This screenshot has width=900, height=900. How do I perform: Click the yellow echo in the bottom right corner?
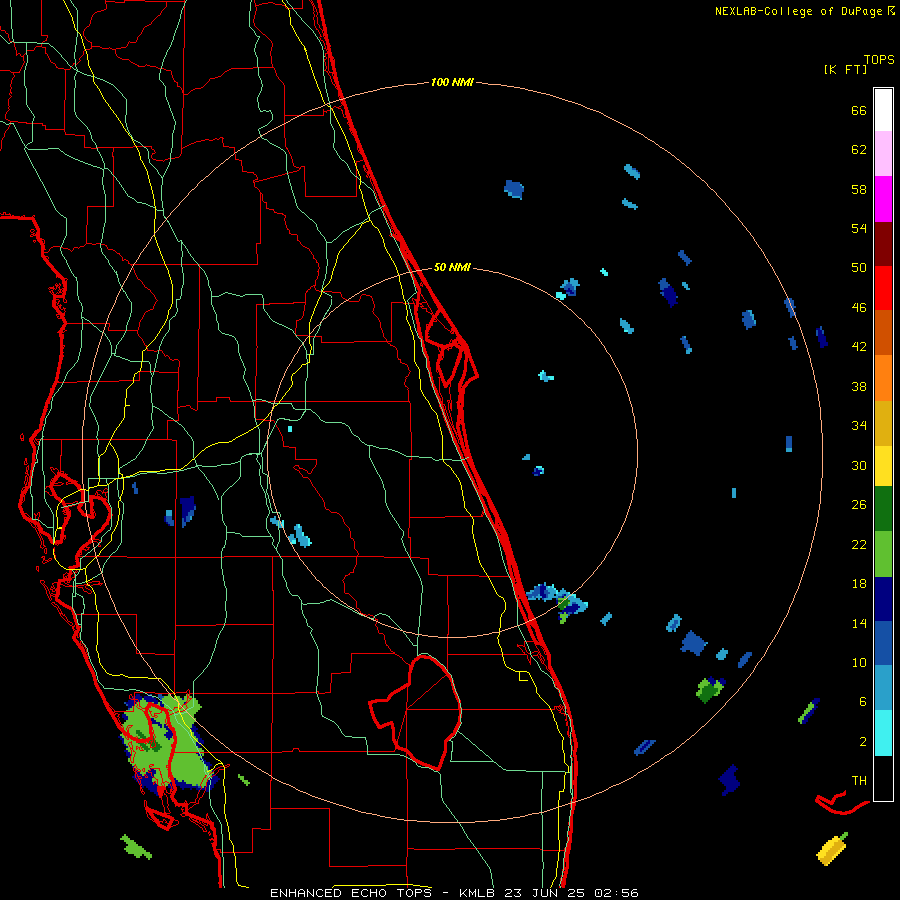[x=831, y=848]
